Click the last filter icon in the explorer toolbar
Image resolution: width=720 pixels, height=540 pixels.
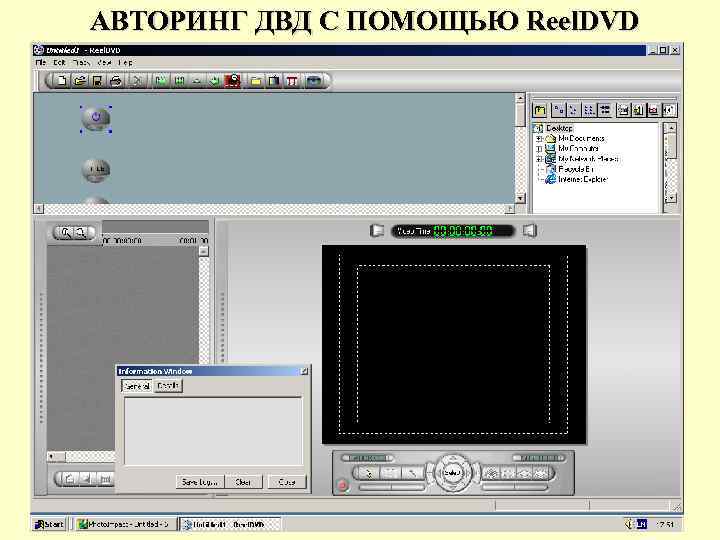coord(669,110)
